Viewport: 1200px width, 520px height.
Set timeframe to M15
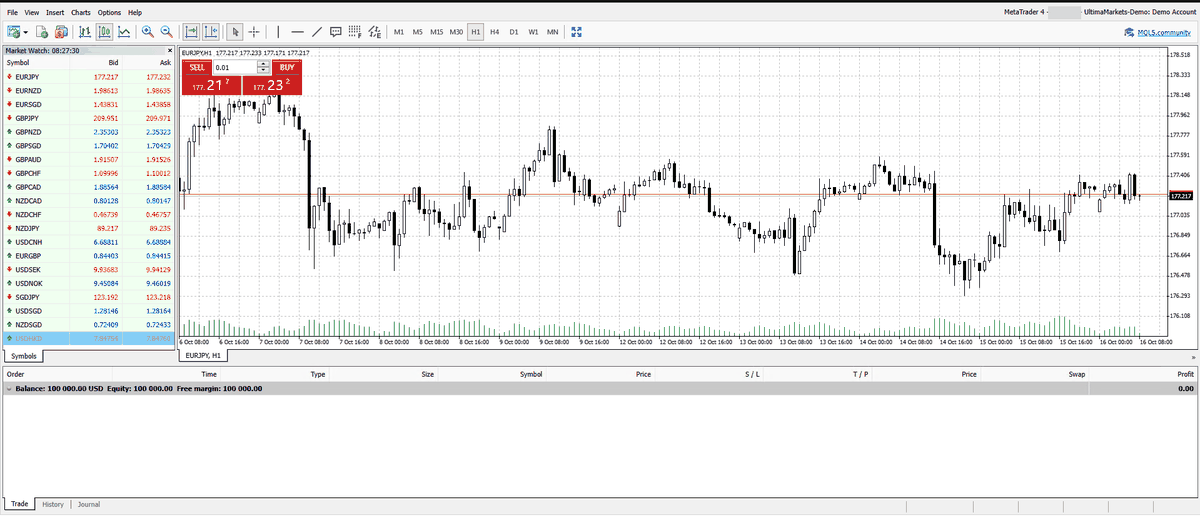[x=437, y=32]
